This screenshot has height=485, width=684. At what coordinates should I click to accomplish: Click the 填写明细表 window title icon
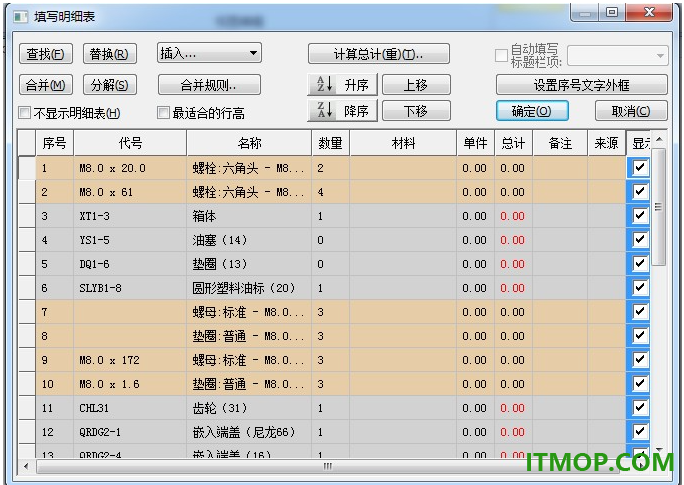click(x=20, y=17)
